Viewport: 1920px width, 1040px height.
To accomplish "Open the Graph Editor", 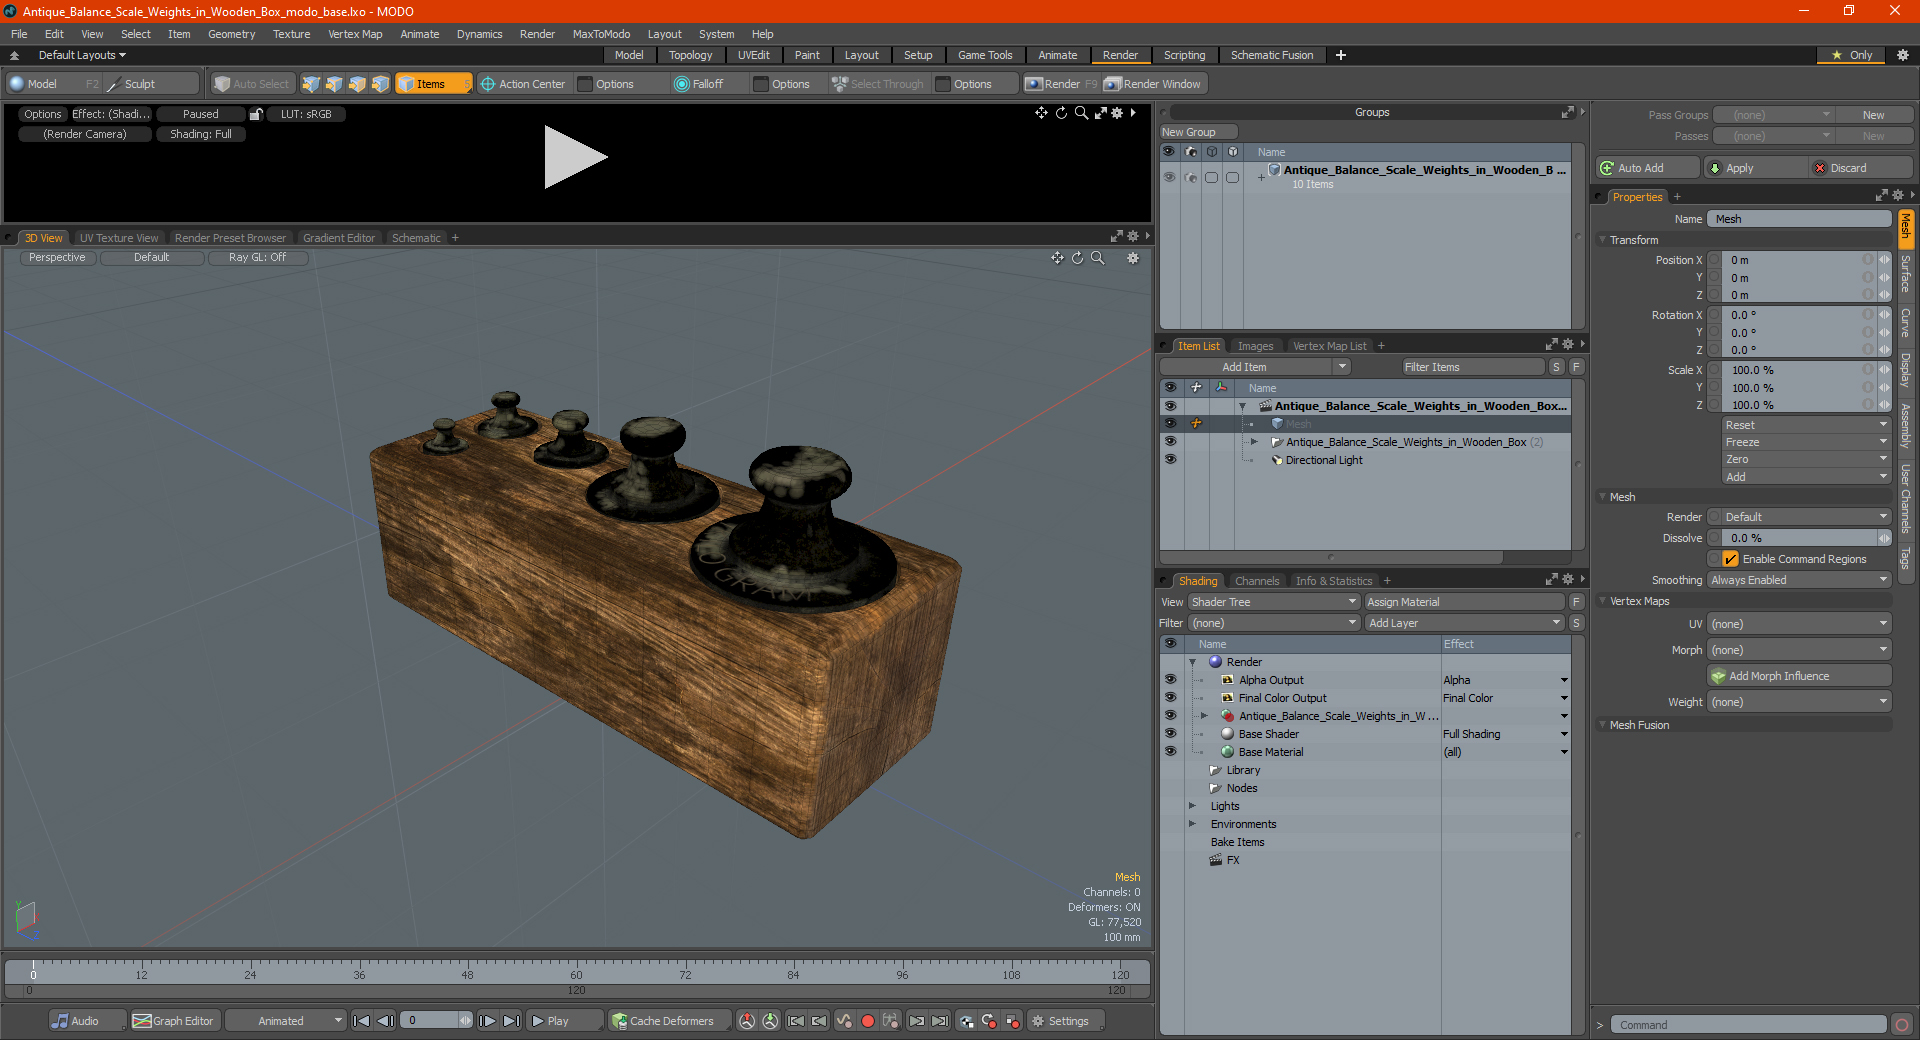I will click(174, 1021).
